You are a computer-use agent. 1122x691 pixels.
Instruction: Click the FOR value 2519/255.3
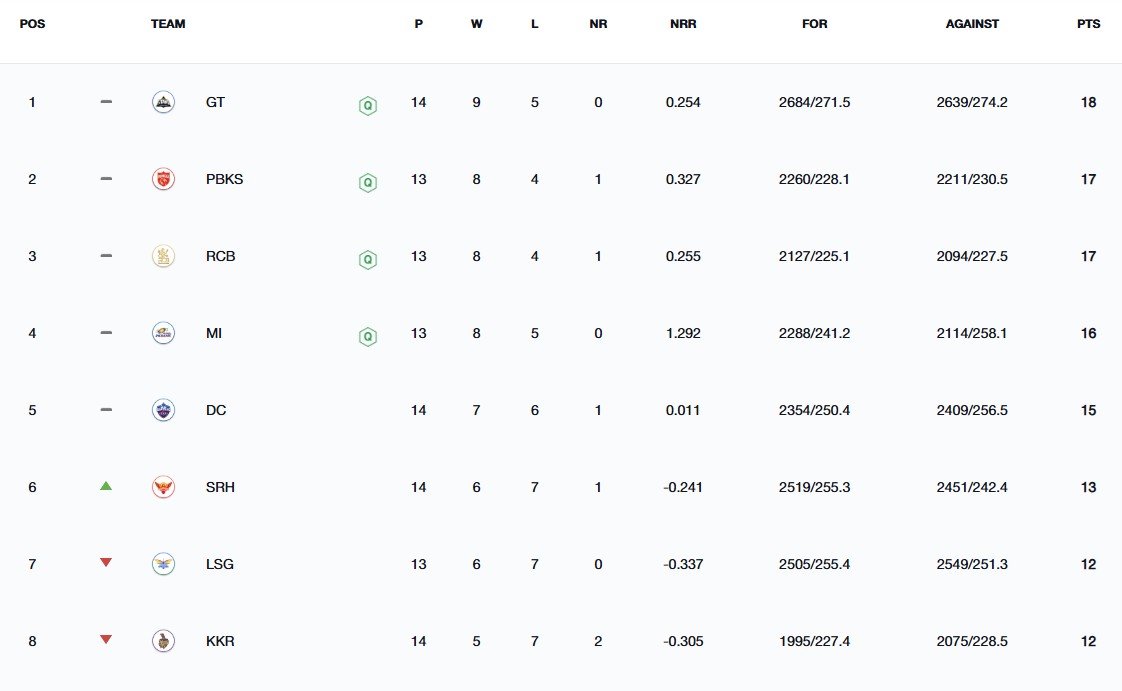click(814, 487)
